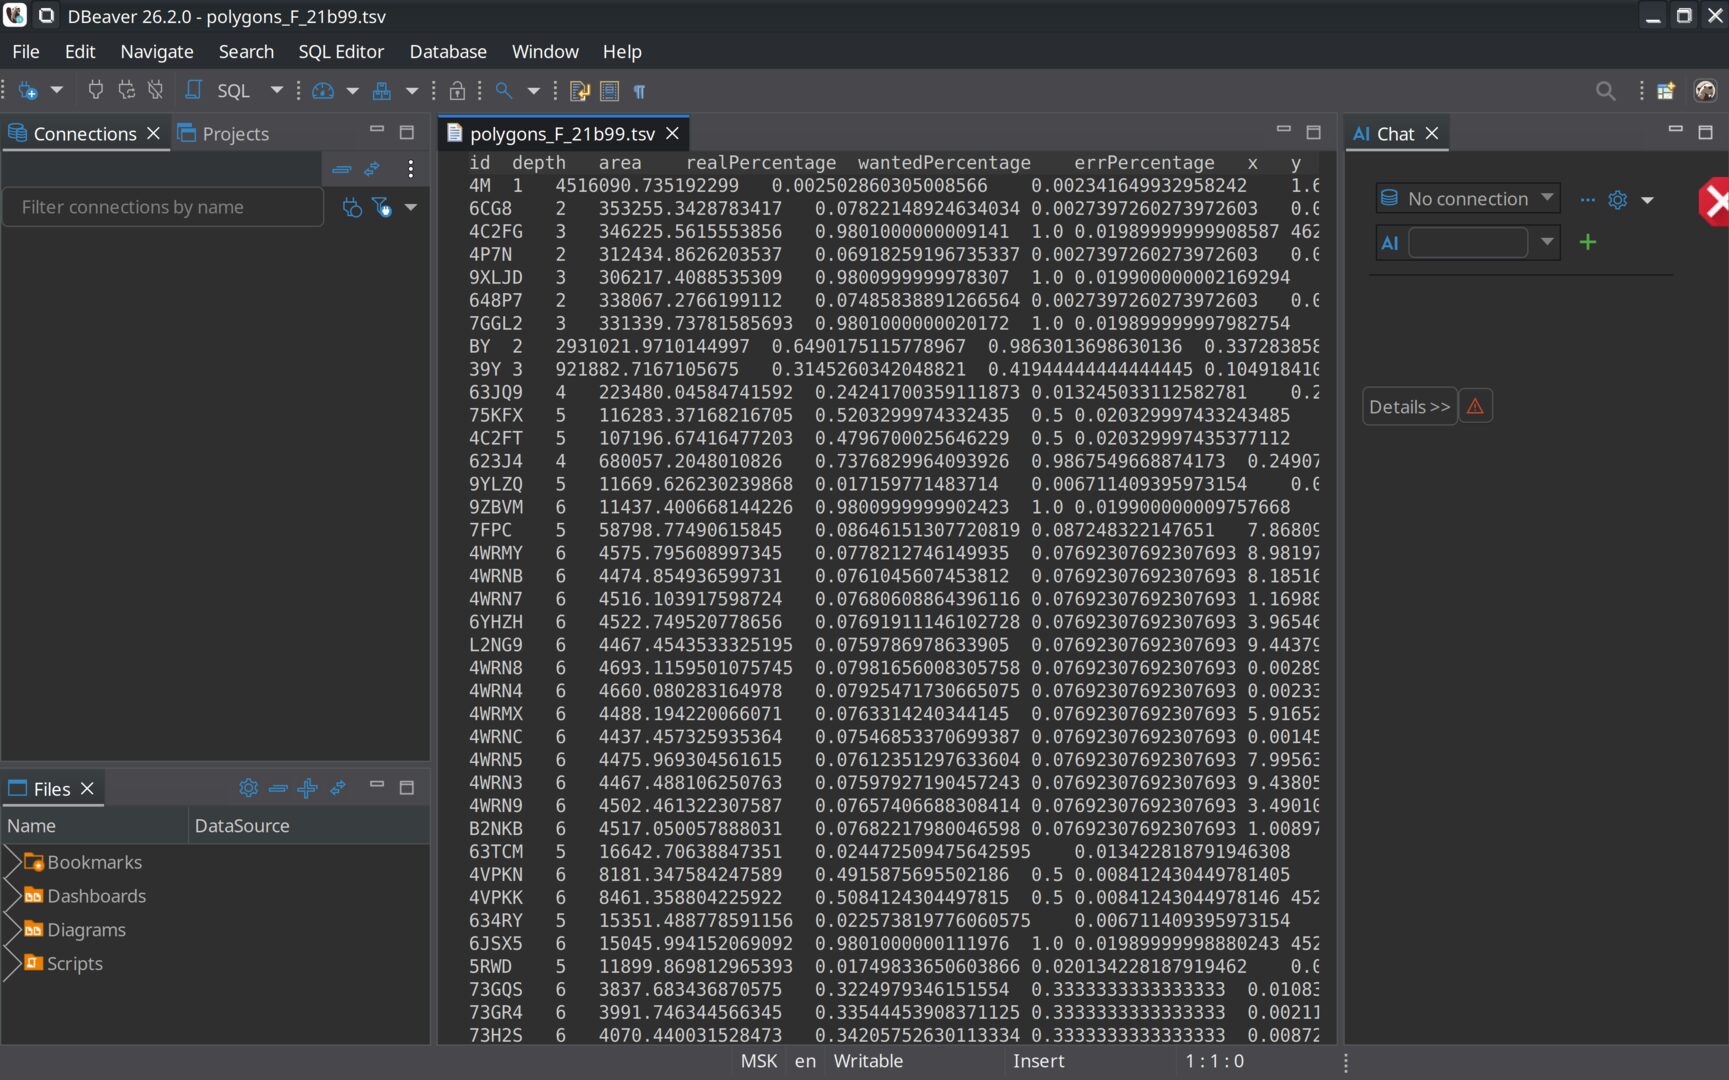Toggle link with editor in Connections panel
Viewport: 1729px width, 1080px height.
point(372,169)
